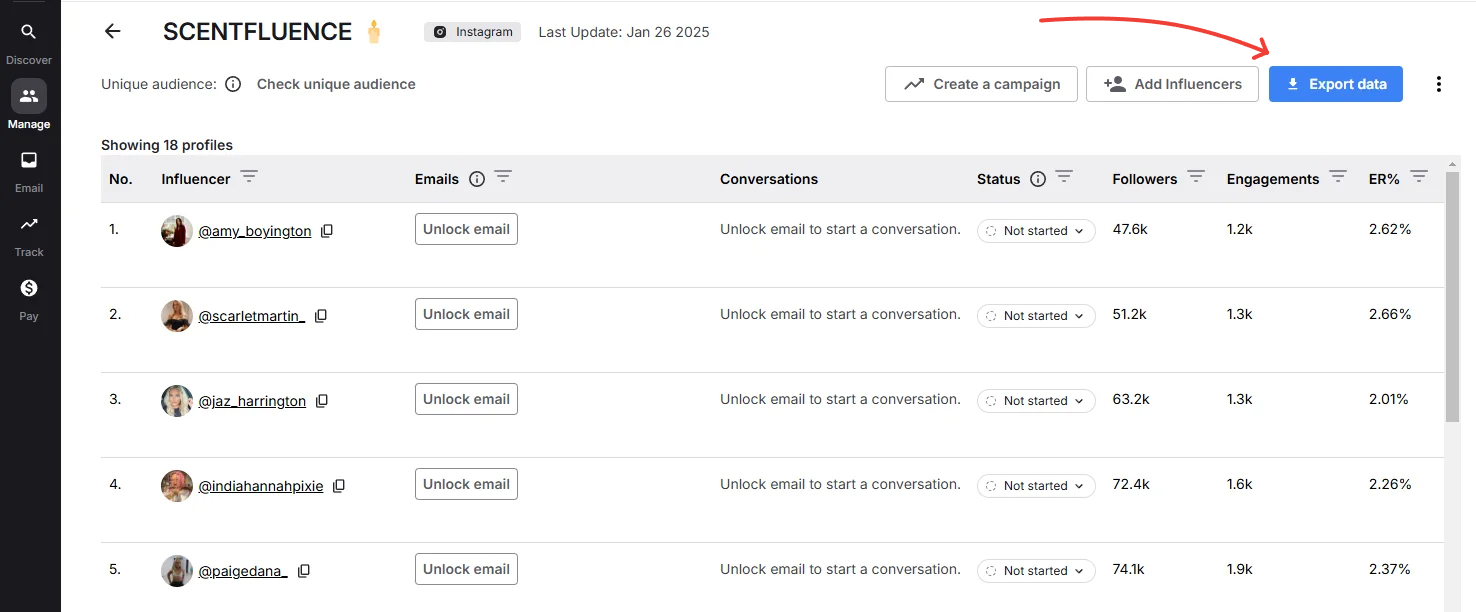
Task: Click the 74.1k followers value
Action: [x=1129, y=569]
